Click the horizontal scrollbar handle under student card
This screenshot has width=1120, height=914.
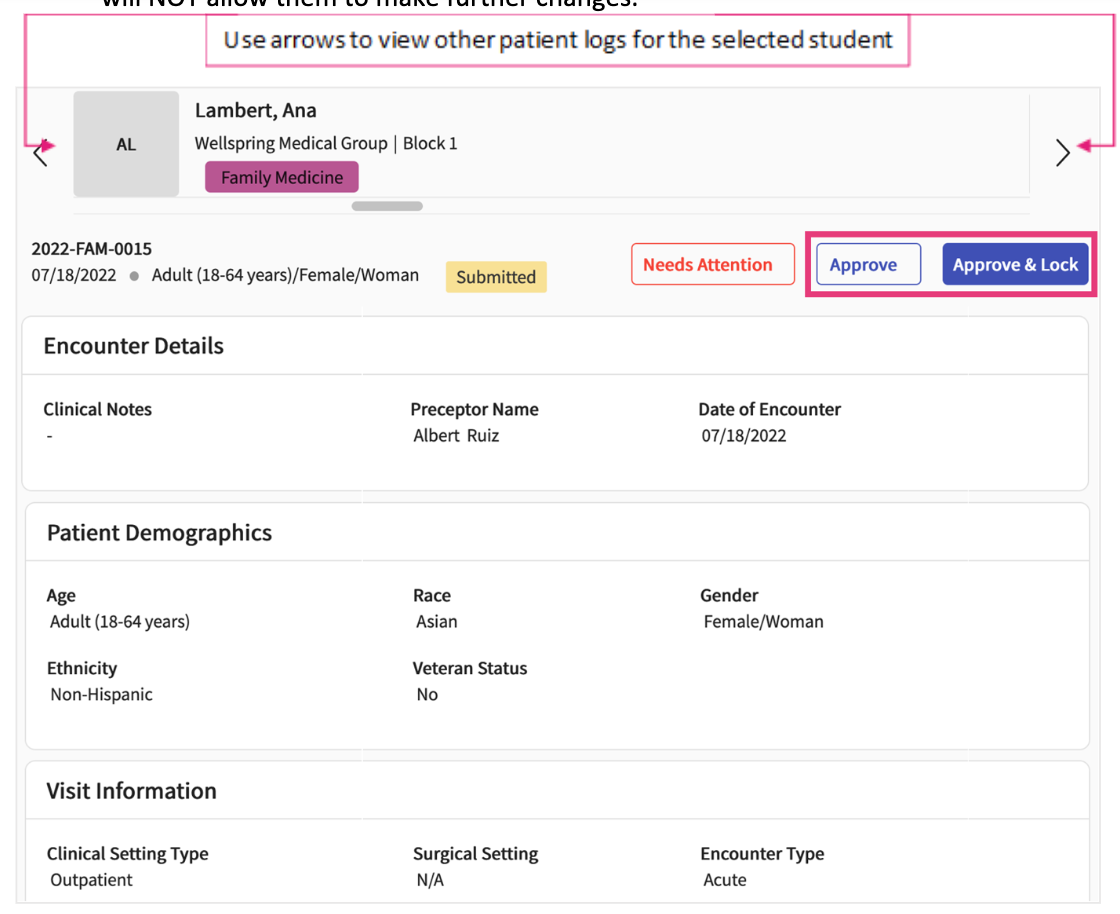(387, 207)
